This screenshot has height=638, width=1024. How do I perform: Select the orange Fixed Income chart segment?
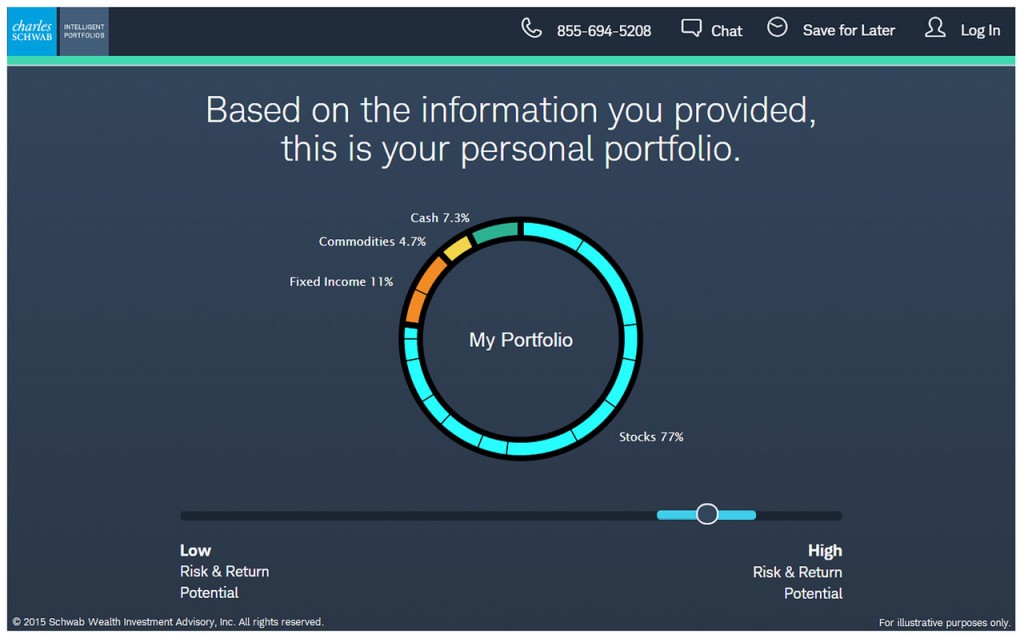[420, 291]
